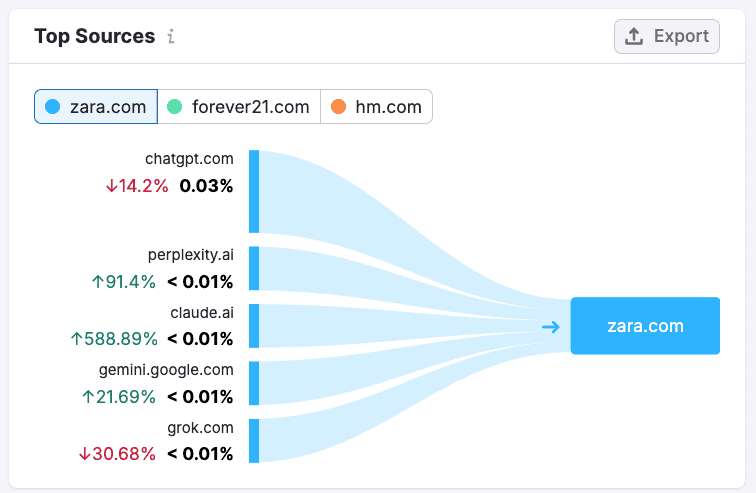This screenshot has width=756, height=493.
Task: Select the claude.ai source label
Action: 202,313
